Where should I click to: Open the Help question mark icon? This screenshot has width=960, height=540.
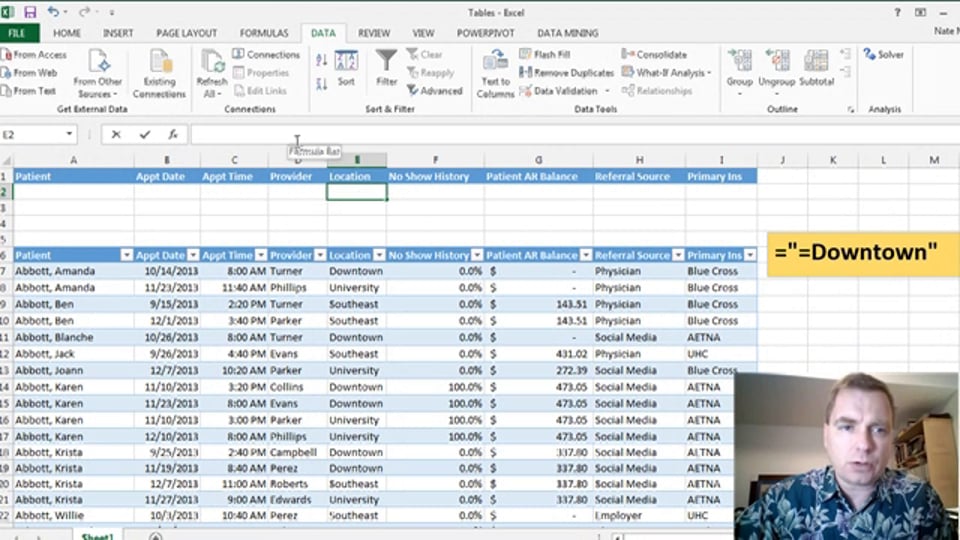tap(898, 12)
